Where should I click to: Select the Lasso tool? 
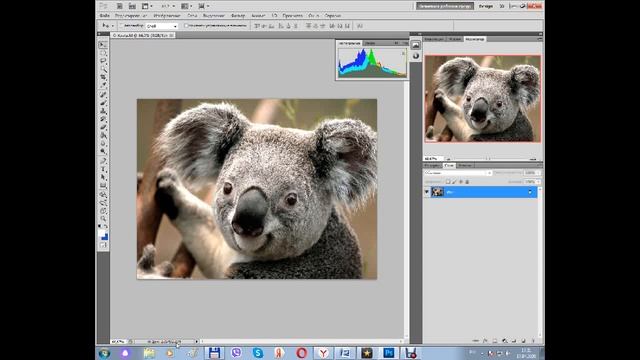[103, 61]
